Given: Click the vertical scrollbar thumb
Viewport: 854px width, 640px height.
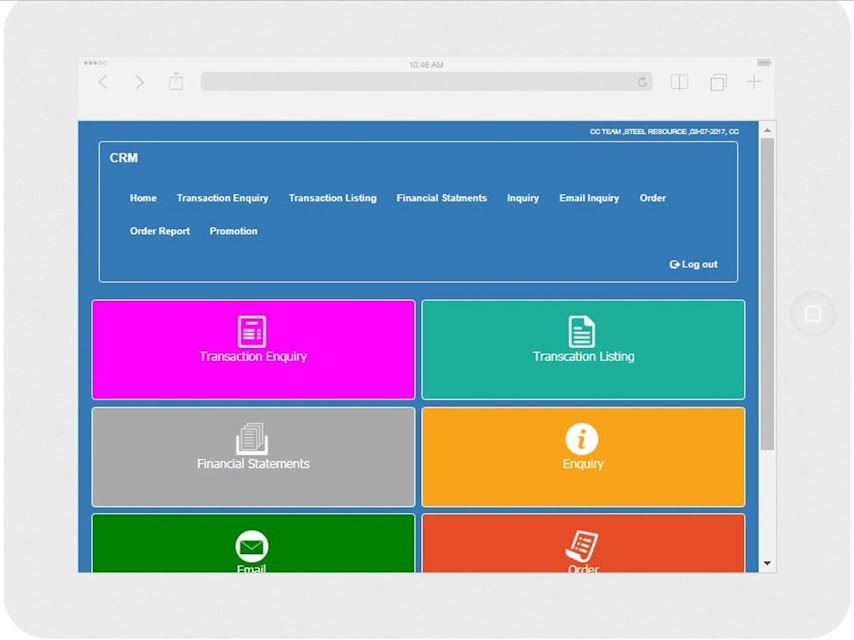Looking at the screenshot, I should (767, 294).
